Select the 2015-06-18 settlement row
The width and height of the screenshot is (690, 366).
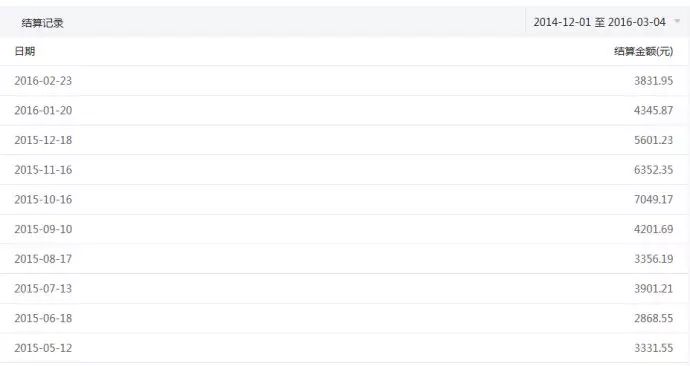344,318
